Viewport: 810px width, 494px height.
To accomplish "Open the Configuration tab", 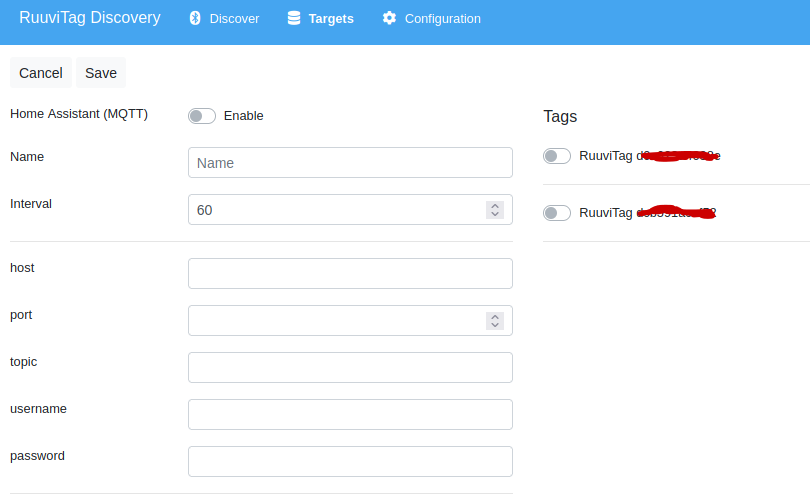I will (x=431, y=18).
